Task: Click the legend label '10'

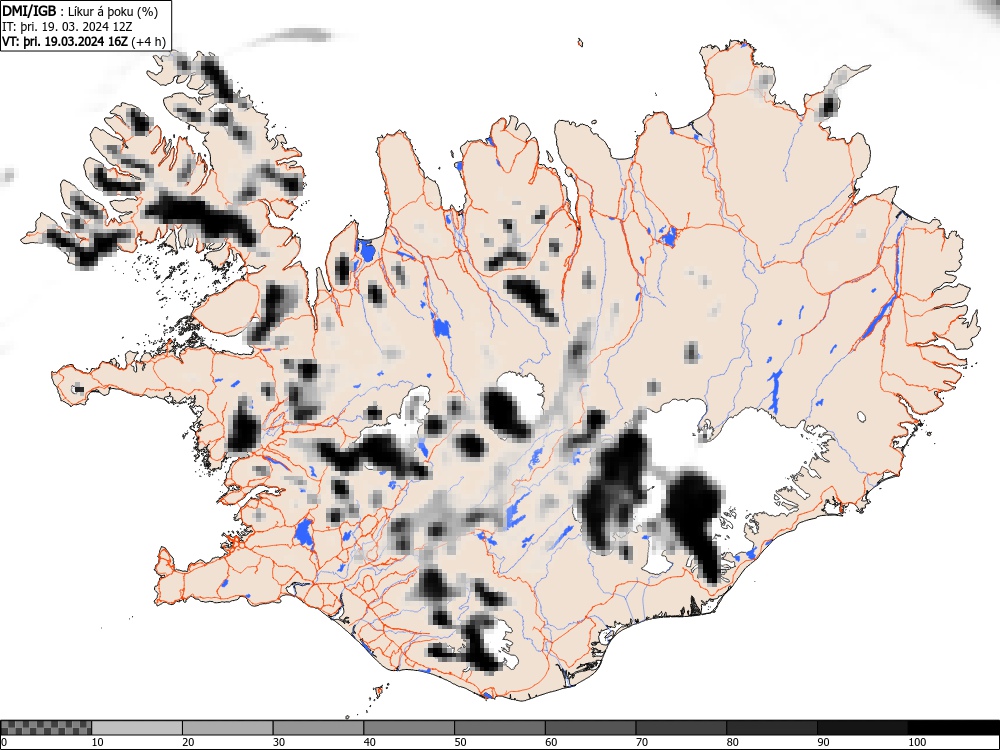Action: point(98,742)
